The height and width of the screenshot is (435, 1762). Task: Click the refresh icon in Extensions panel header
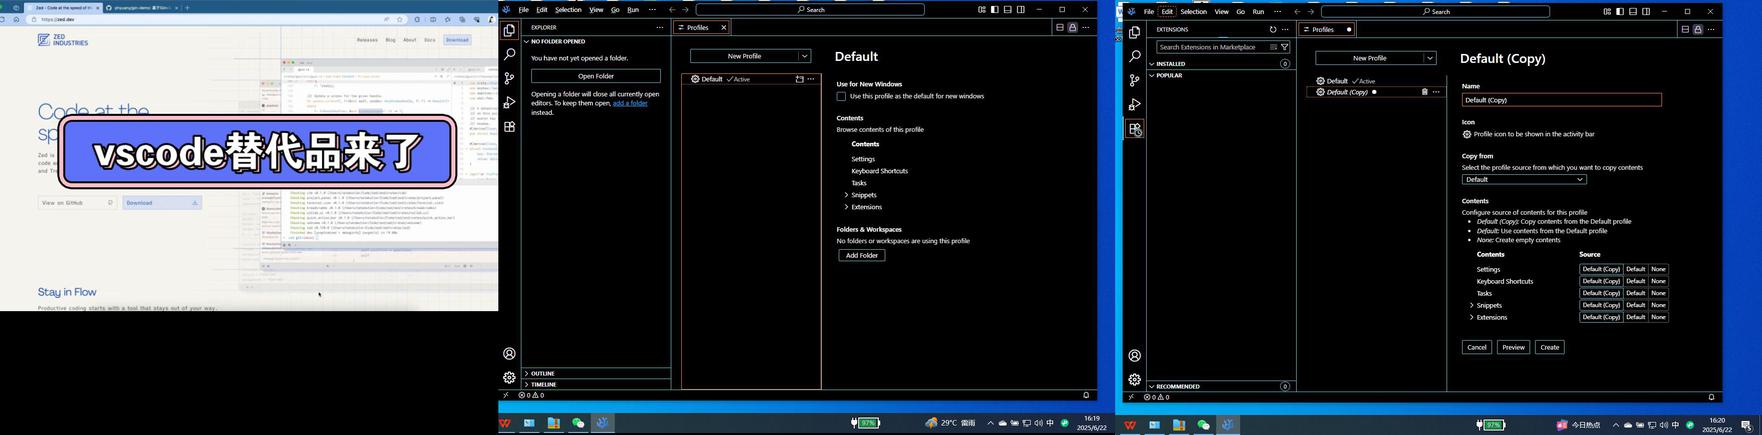tap(1273, 30)
